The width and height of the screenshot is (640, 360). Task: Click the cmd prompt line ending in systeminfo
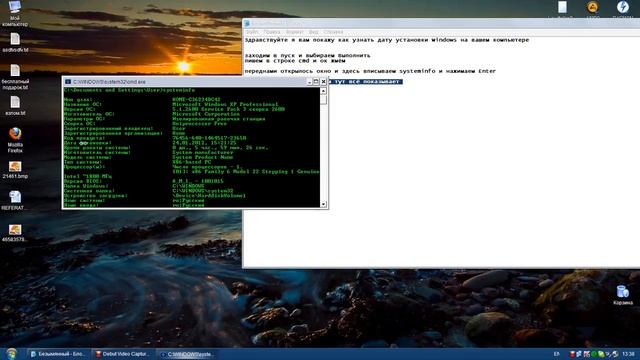coord(130,90)
